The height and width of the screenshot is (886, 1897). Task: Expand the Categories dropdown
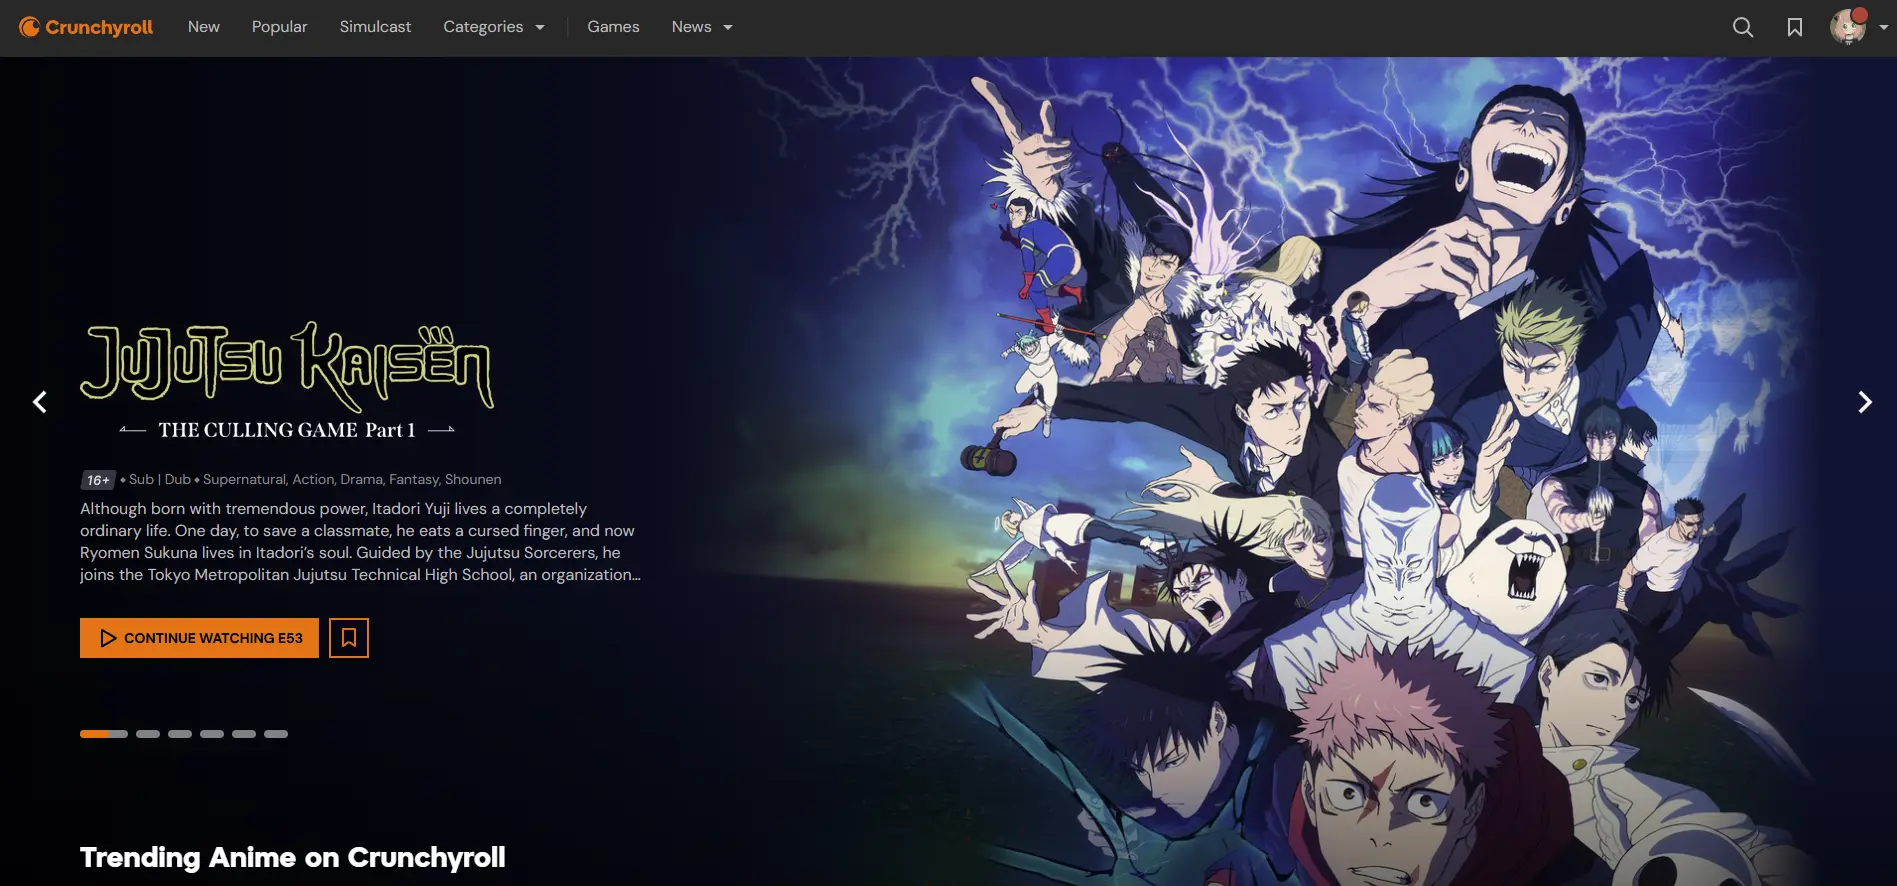(x=494, y=27)
